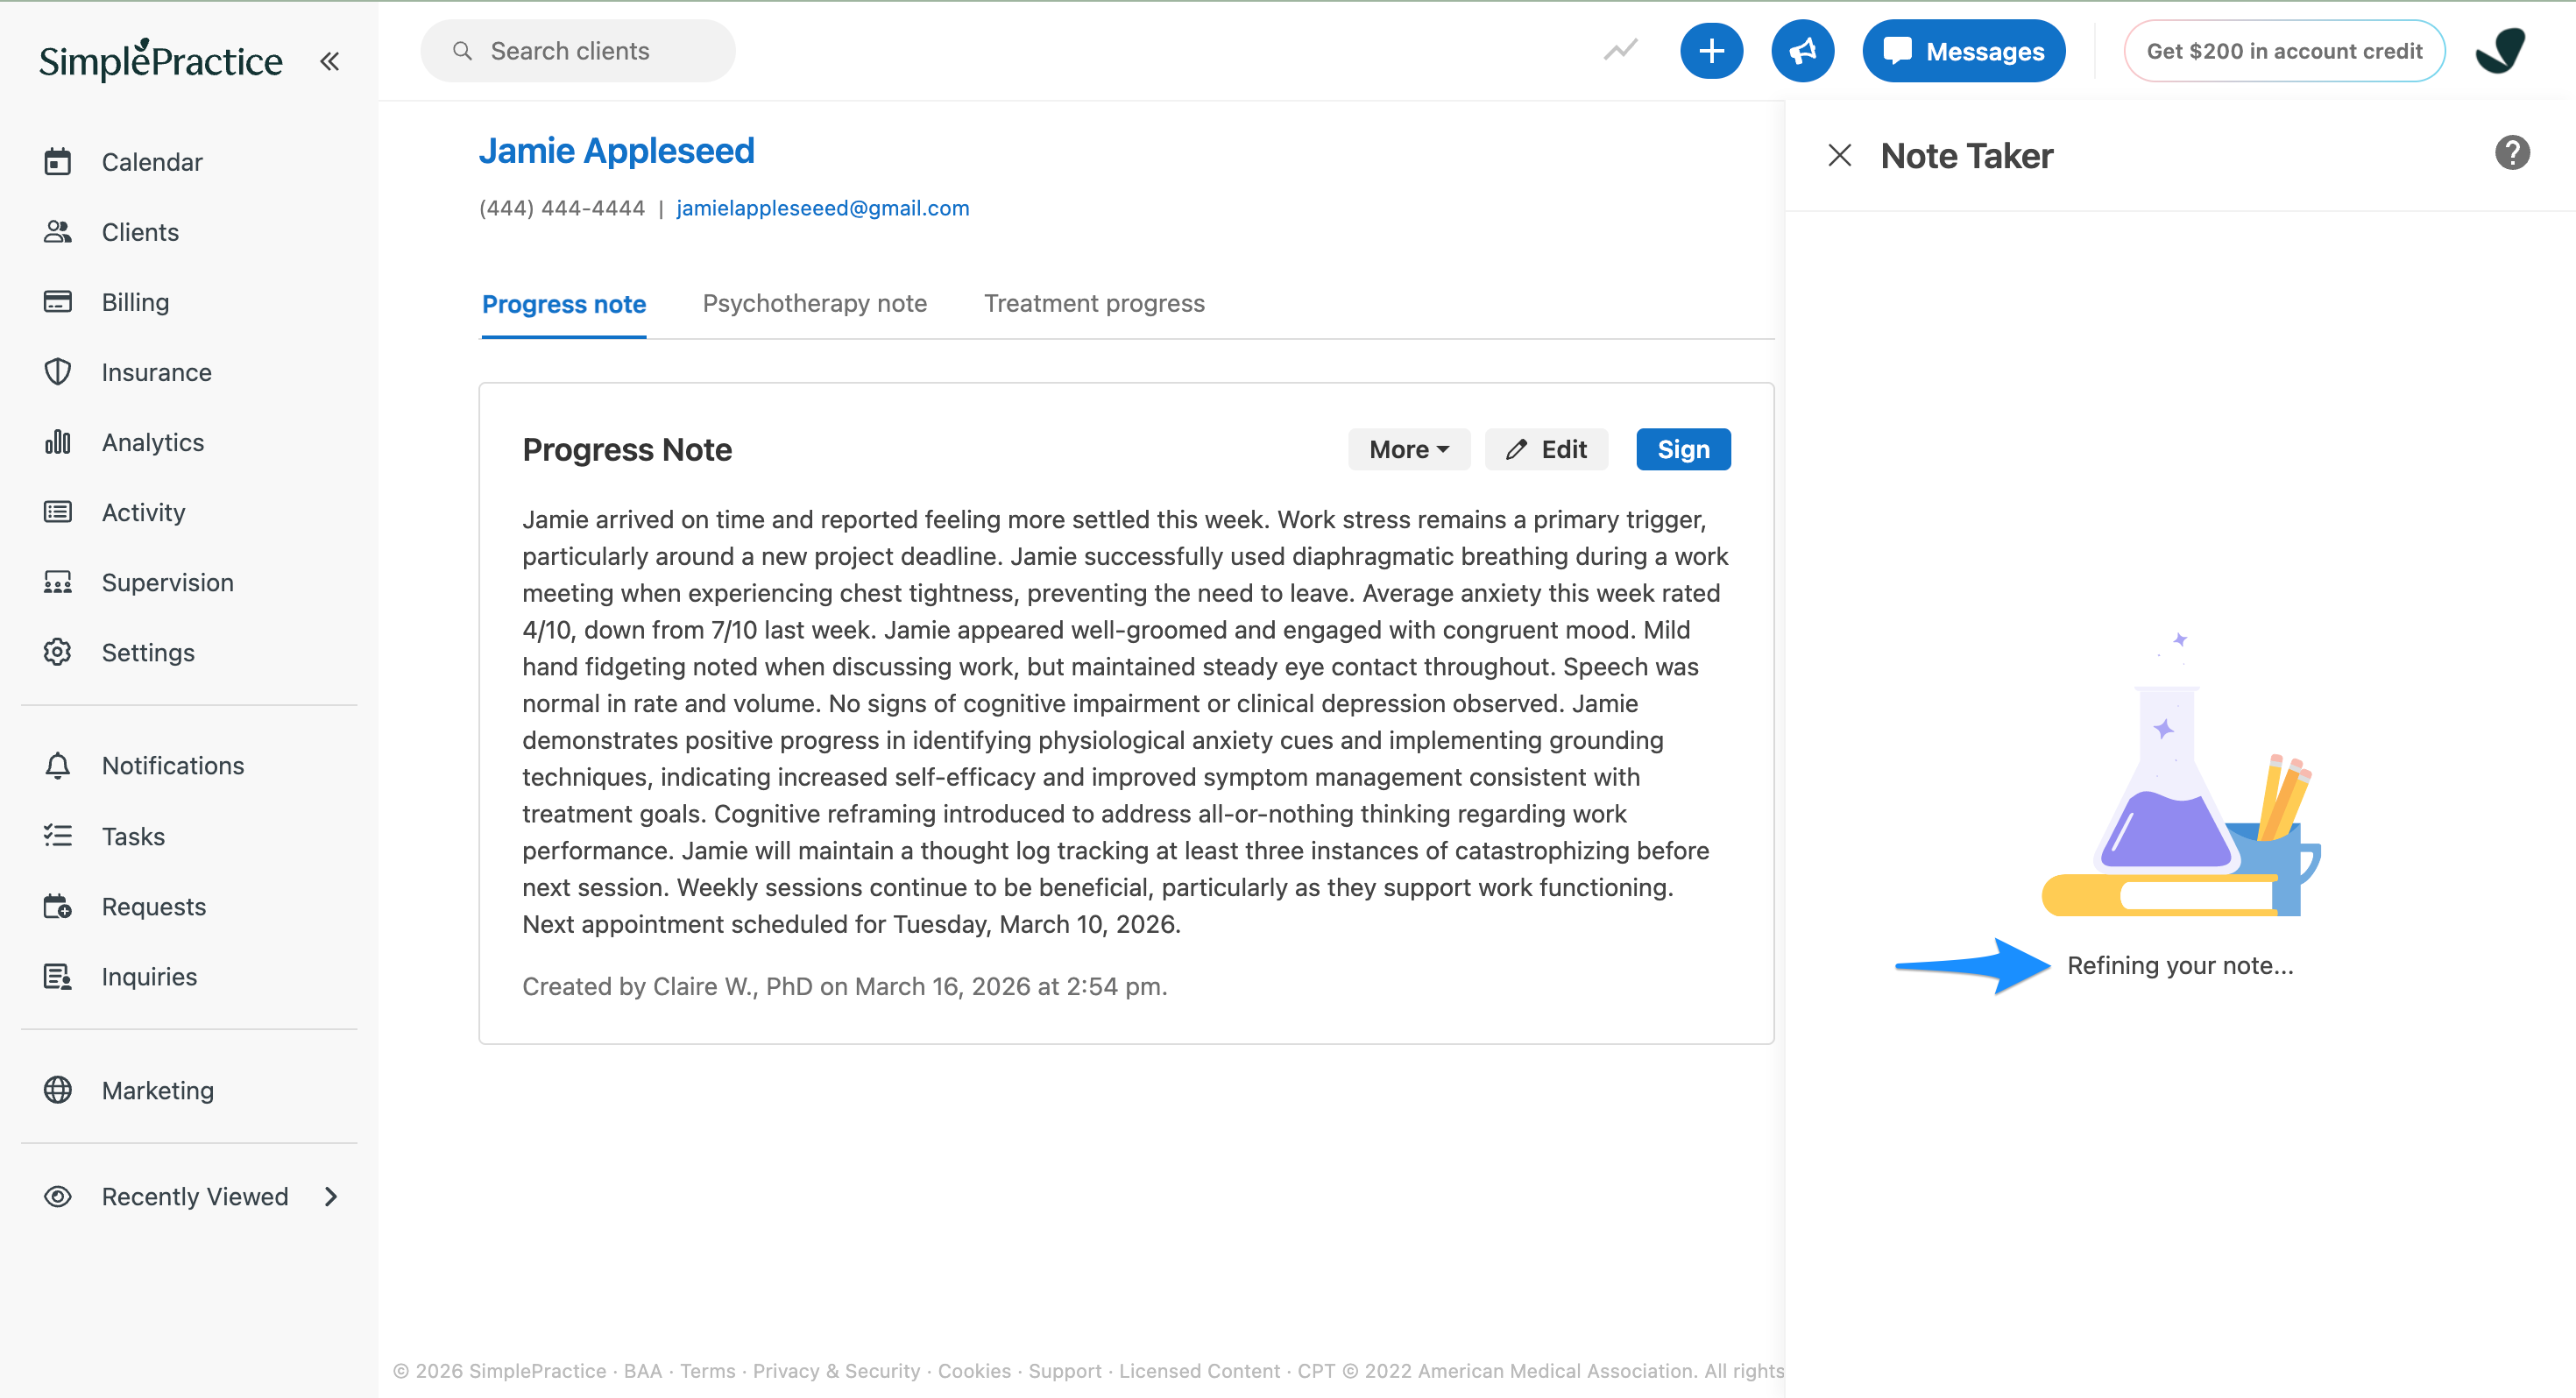Click the Search clients field
This screenshot has height=1398, width=2576.
[x=578, y=51]
